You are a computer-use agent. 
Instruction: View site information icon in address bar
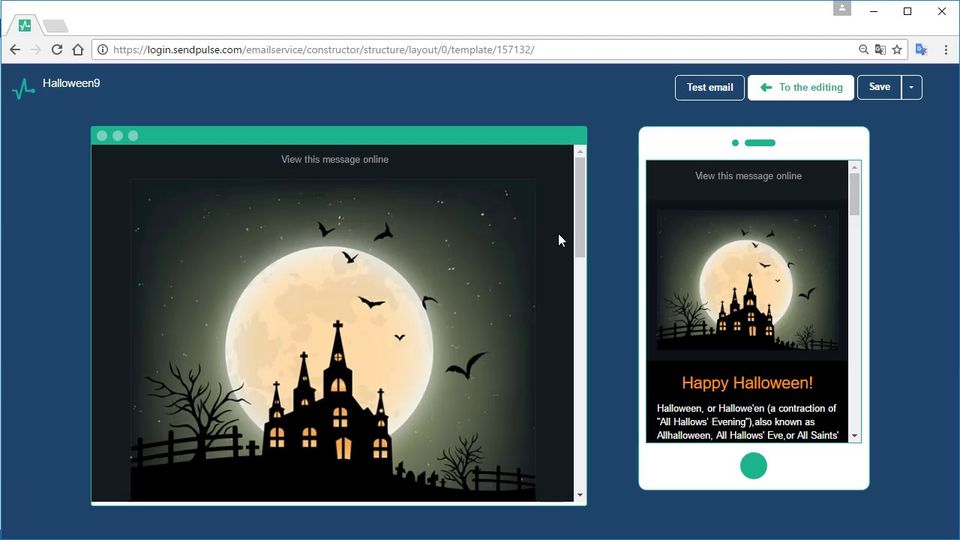[102, 50]
